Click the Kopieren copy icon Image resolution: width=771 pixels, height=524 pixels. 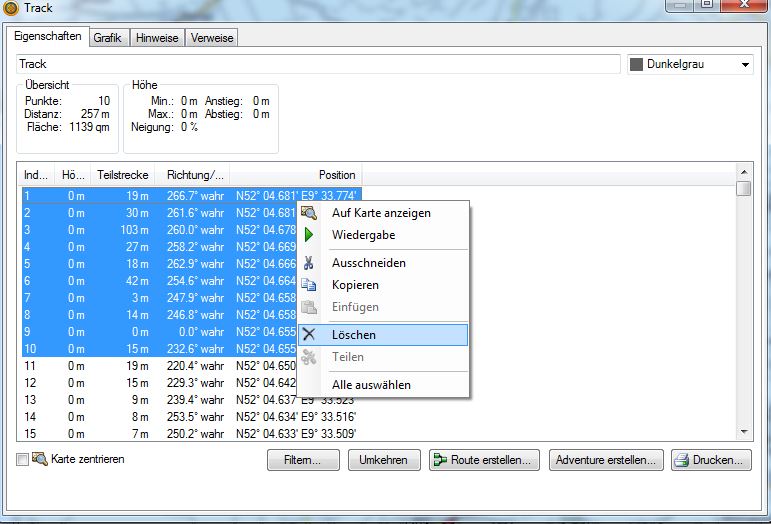309,285
